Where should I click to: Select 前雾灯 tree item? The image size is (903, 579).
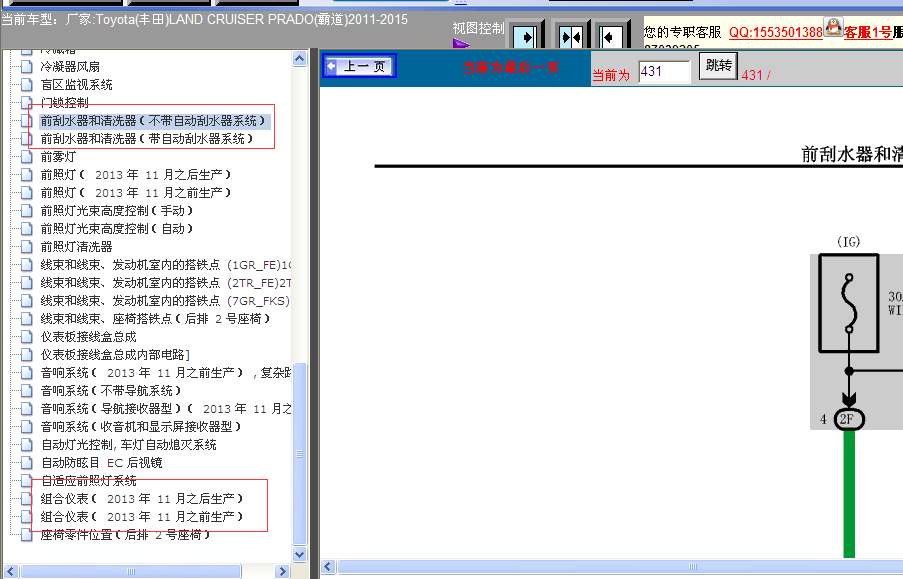(x=58, y=157)
